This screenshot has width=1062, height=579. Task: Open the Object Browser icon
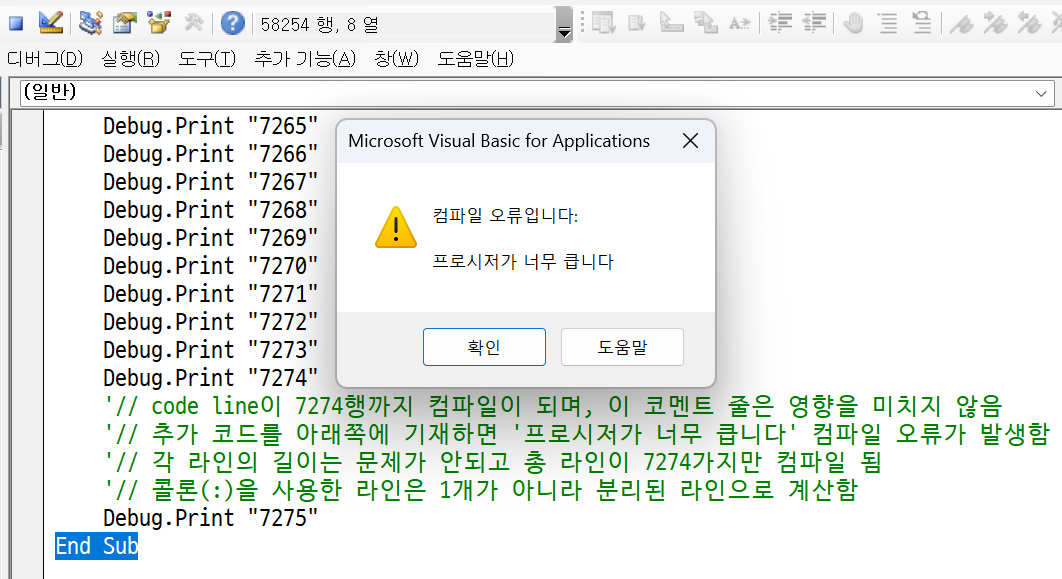point(158,23)
